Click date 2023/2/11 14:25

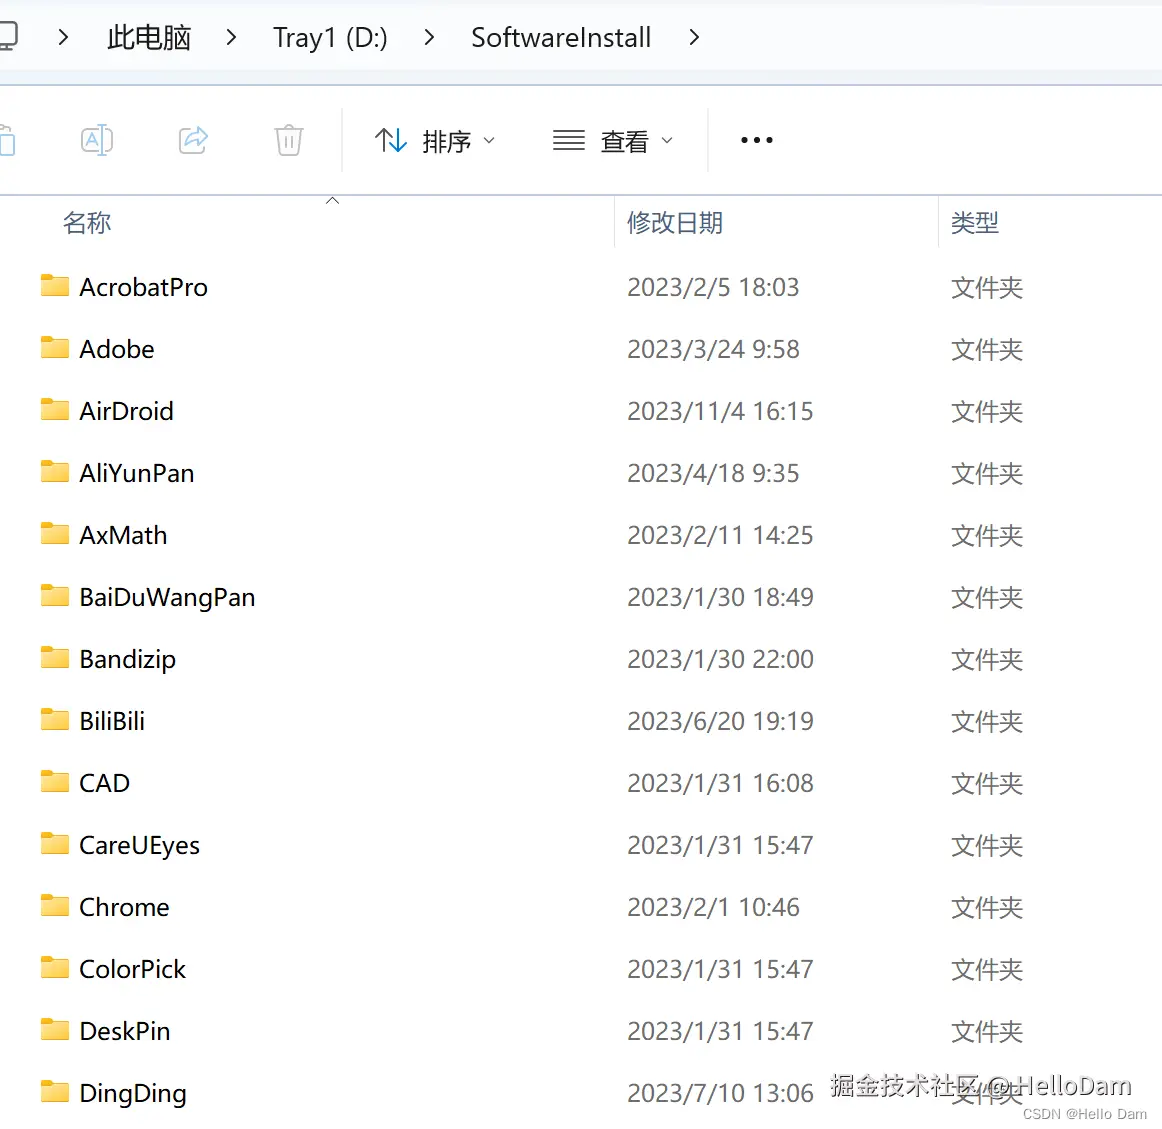(720, 535)
